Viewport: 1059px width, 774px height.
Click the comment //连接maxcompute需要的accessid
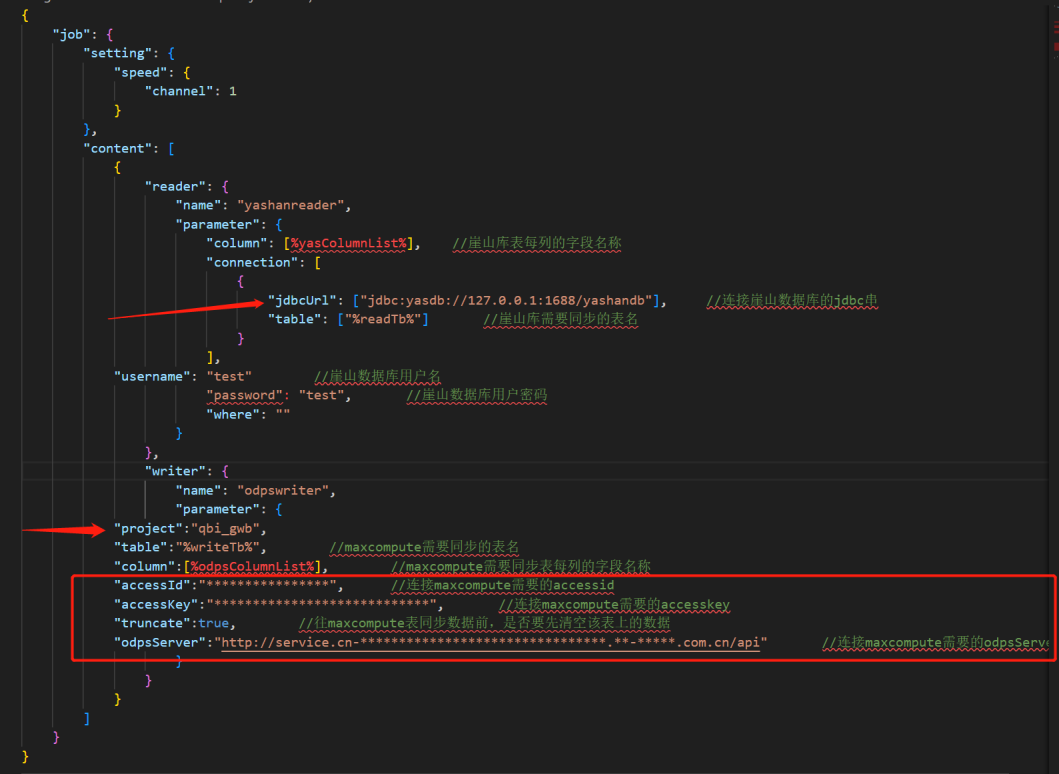pos(502,585)
